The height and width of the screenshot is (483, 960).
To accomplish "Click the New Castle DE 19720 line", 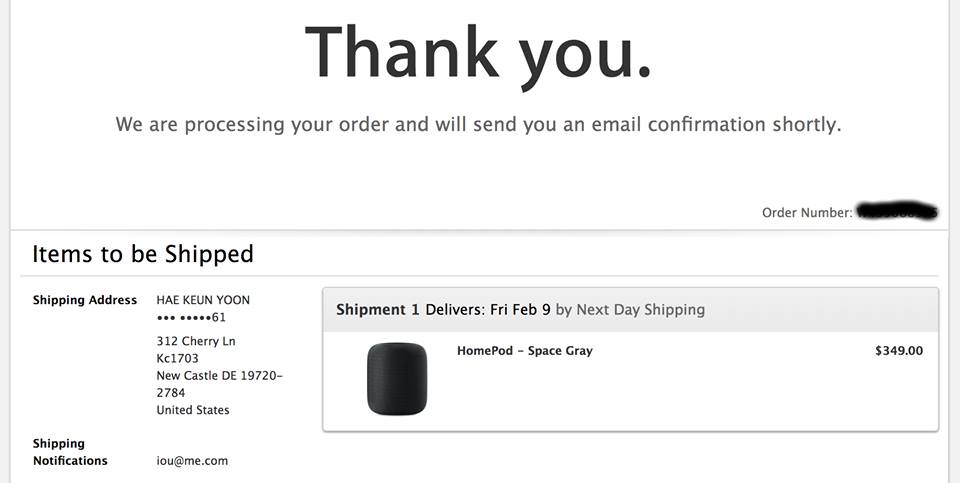I will click(220, 375).
